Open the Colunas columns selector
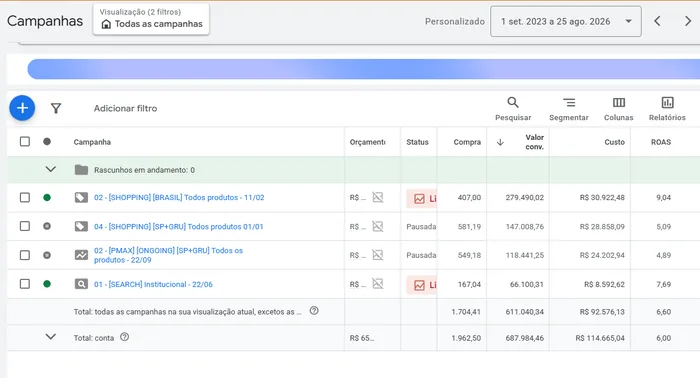This screenshot has height=378, width=700. [619, 109]
